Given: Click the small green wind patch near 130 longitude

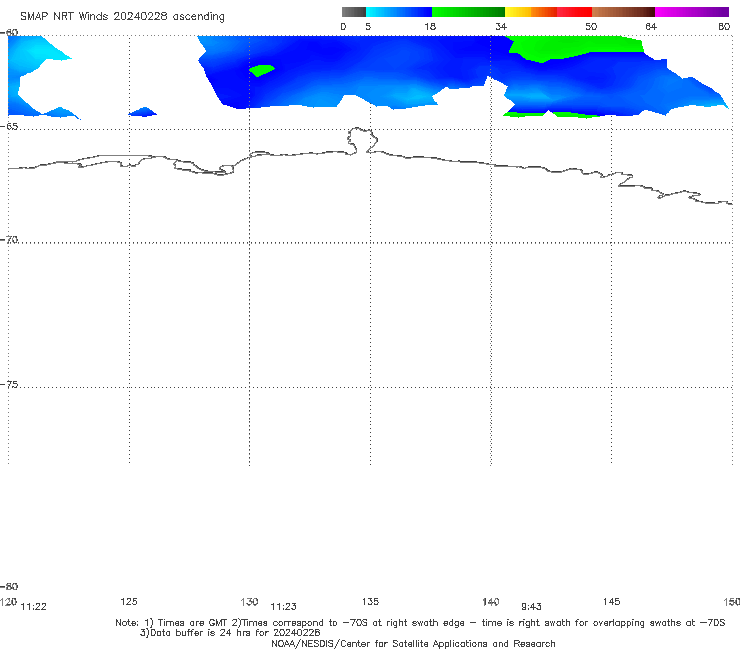Looking at the screenshot, I should [261, 70].
